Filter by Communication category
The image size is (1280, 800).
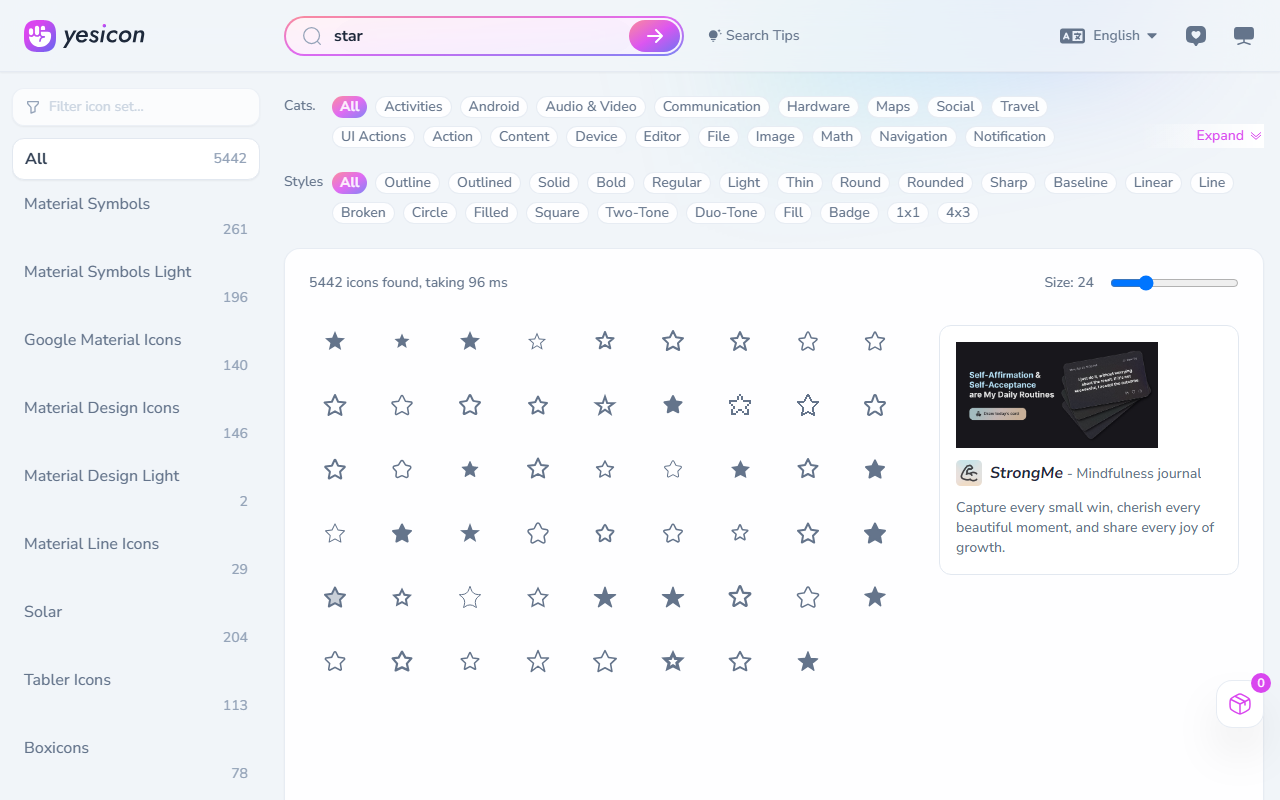(712, 107)
